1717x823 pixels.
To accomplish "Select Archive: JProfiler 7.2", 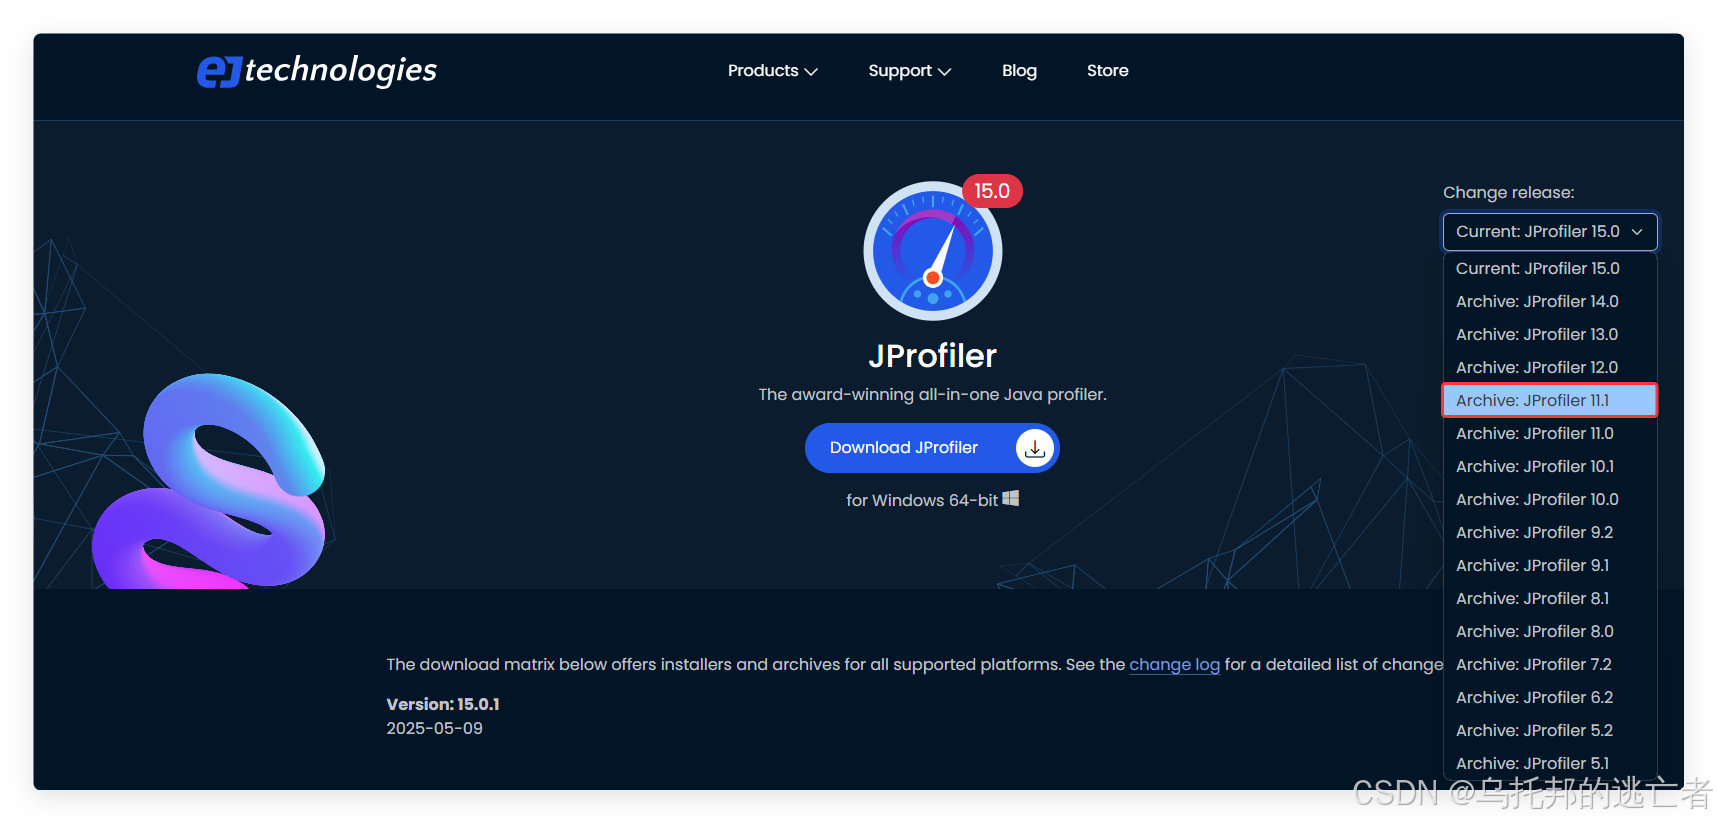I will click(x=1550, y=665).
